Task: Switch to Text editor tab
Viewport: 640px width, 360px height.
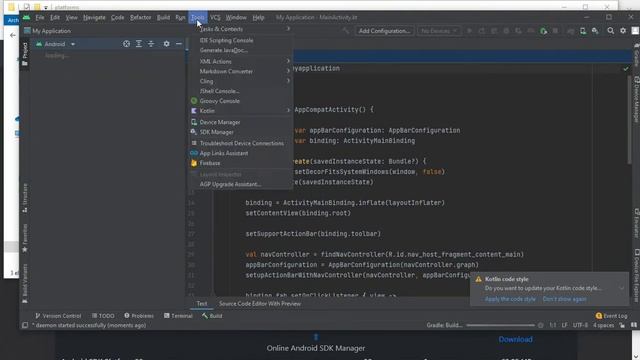Action: (x=202, y=304)
